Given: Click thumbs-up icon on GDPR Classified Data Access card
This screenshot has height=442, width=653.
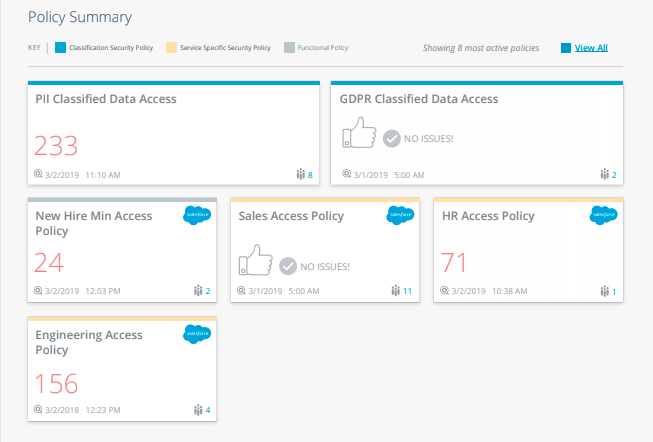Looking at the screenshot, I should [359, 132].
